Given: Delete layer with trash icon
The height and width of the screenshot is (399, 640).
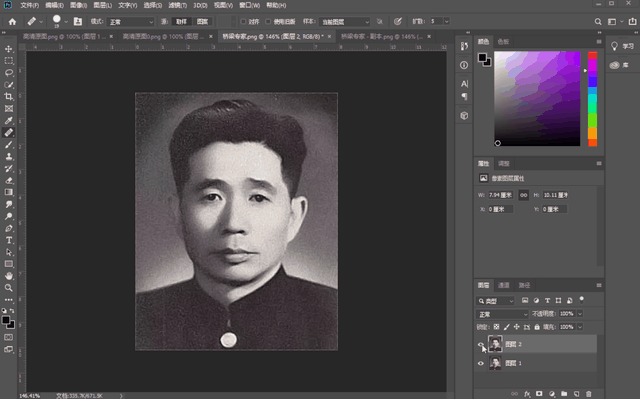Looking at the screenshot, I should (589, 394).
